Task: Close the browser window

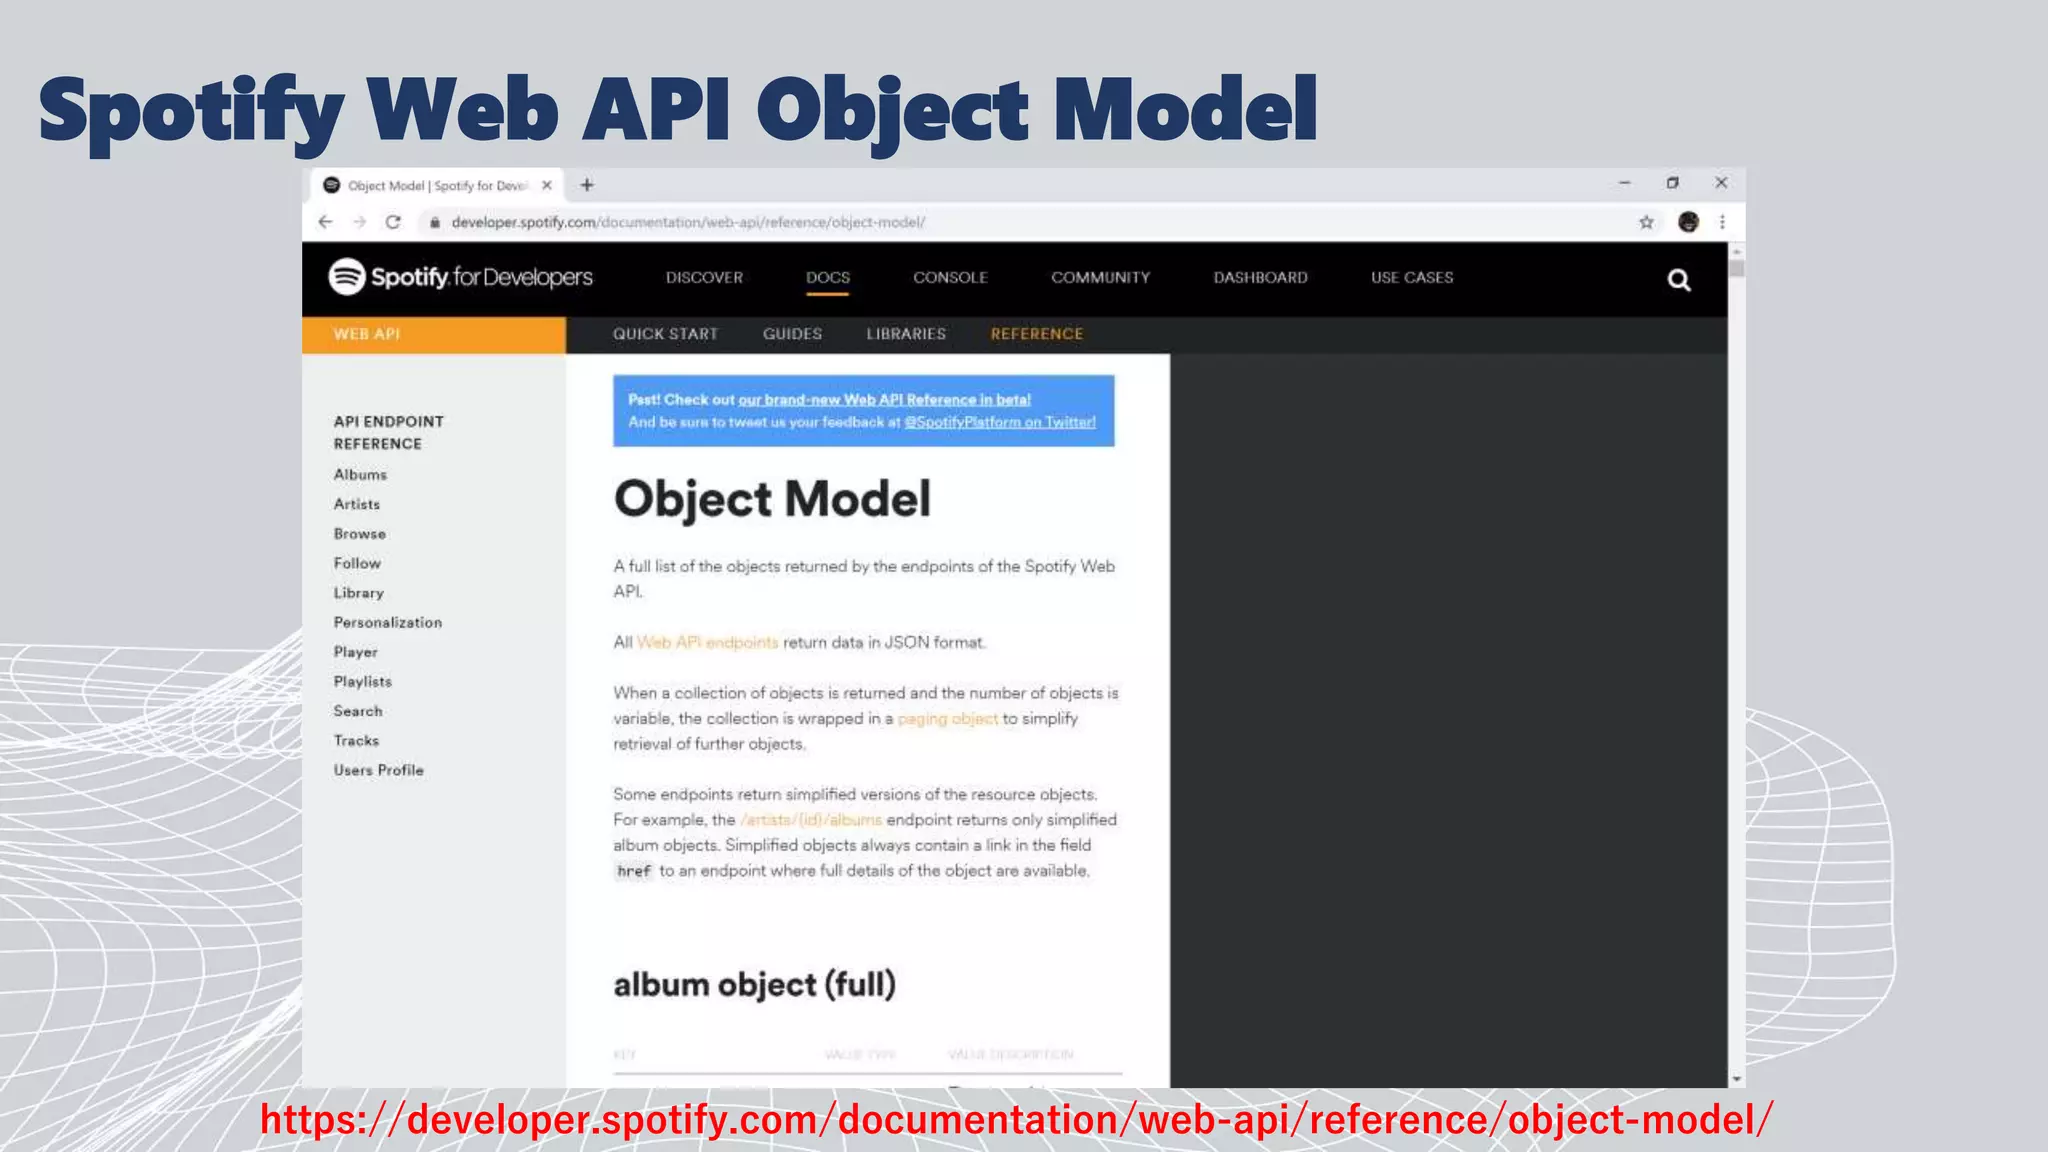Action: coord(1721,183)
